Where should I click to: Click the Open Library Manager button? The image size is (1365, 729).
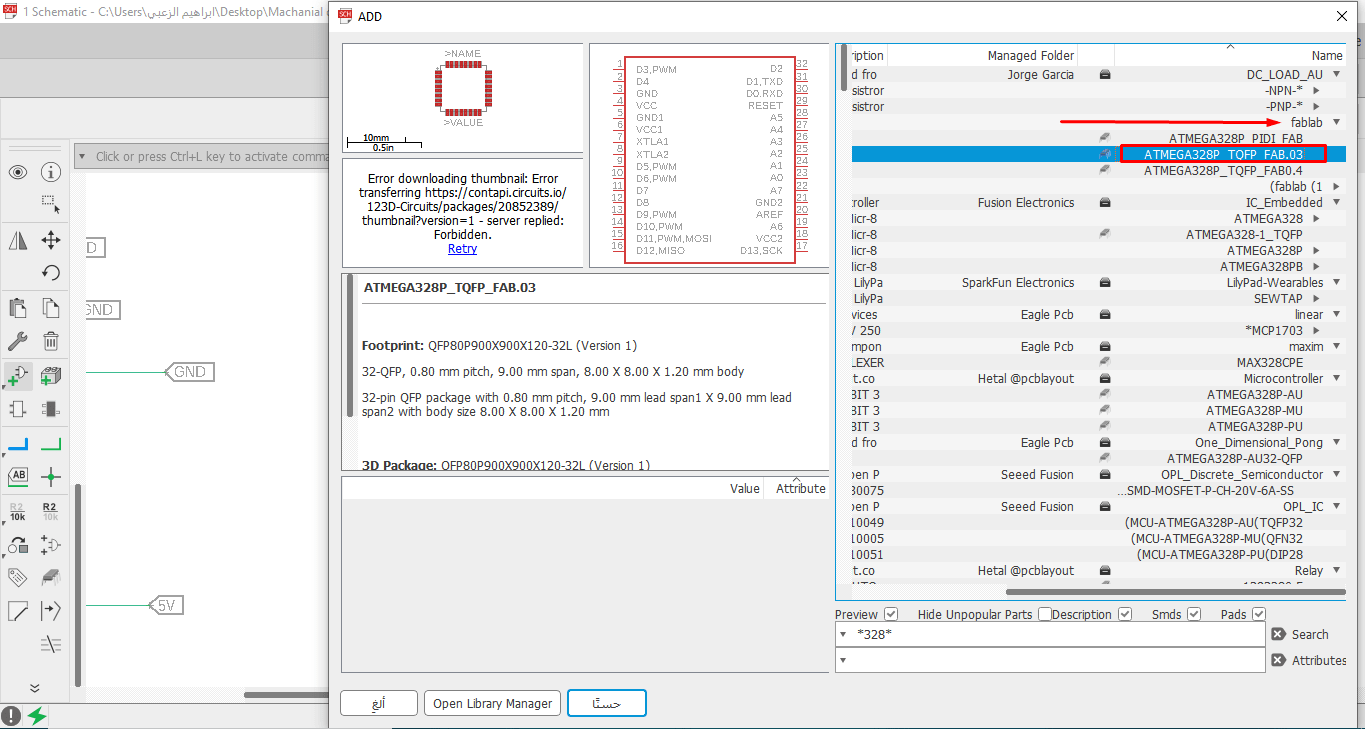[x=492, y=703]
